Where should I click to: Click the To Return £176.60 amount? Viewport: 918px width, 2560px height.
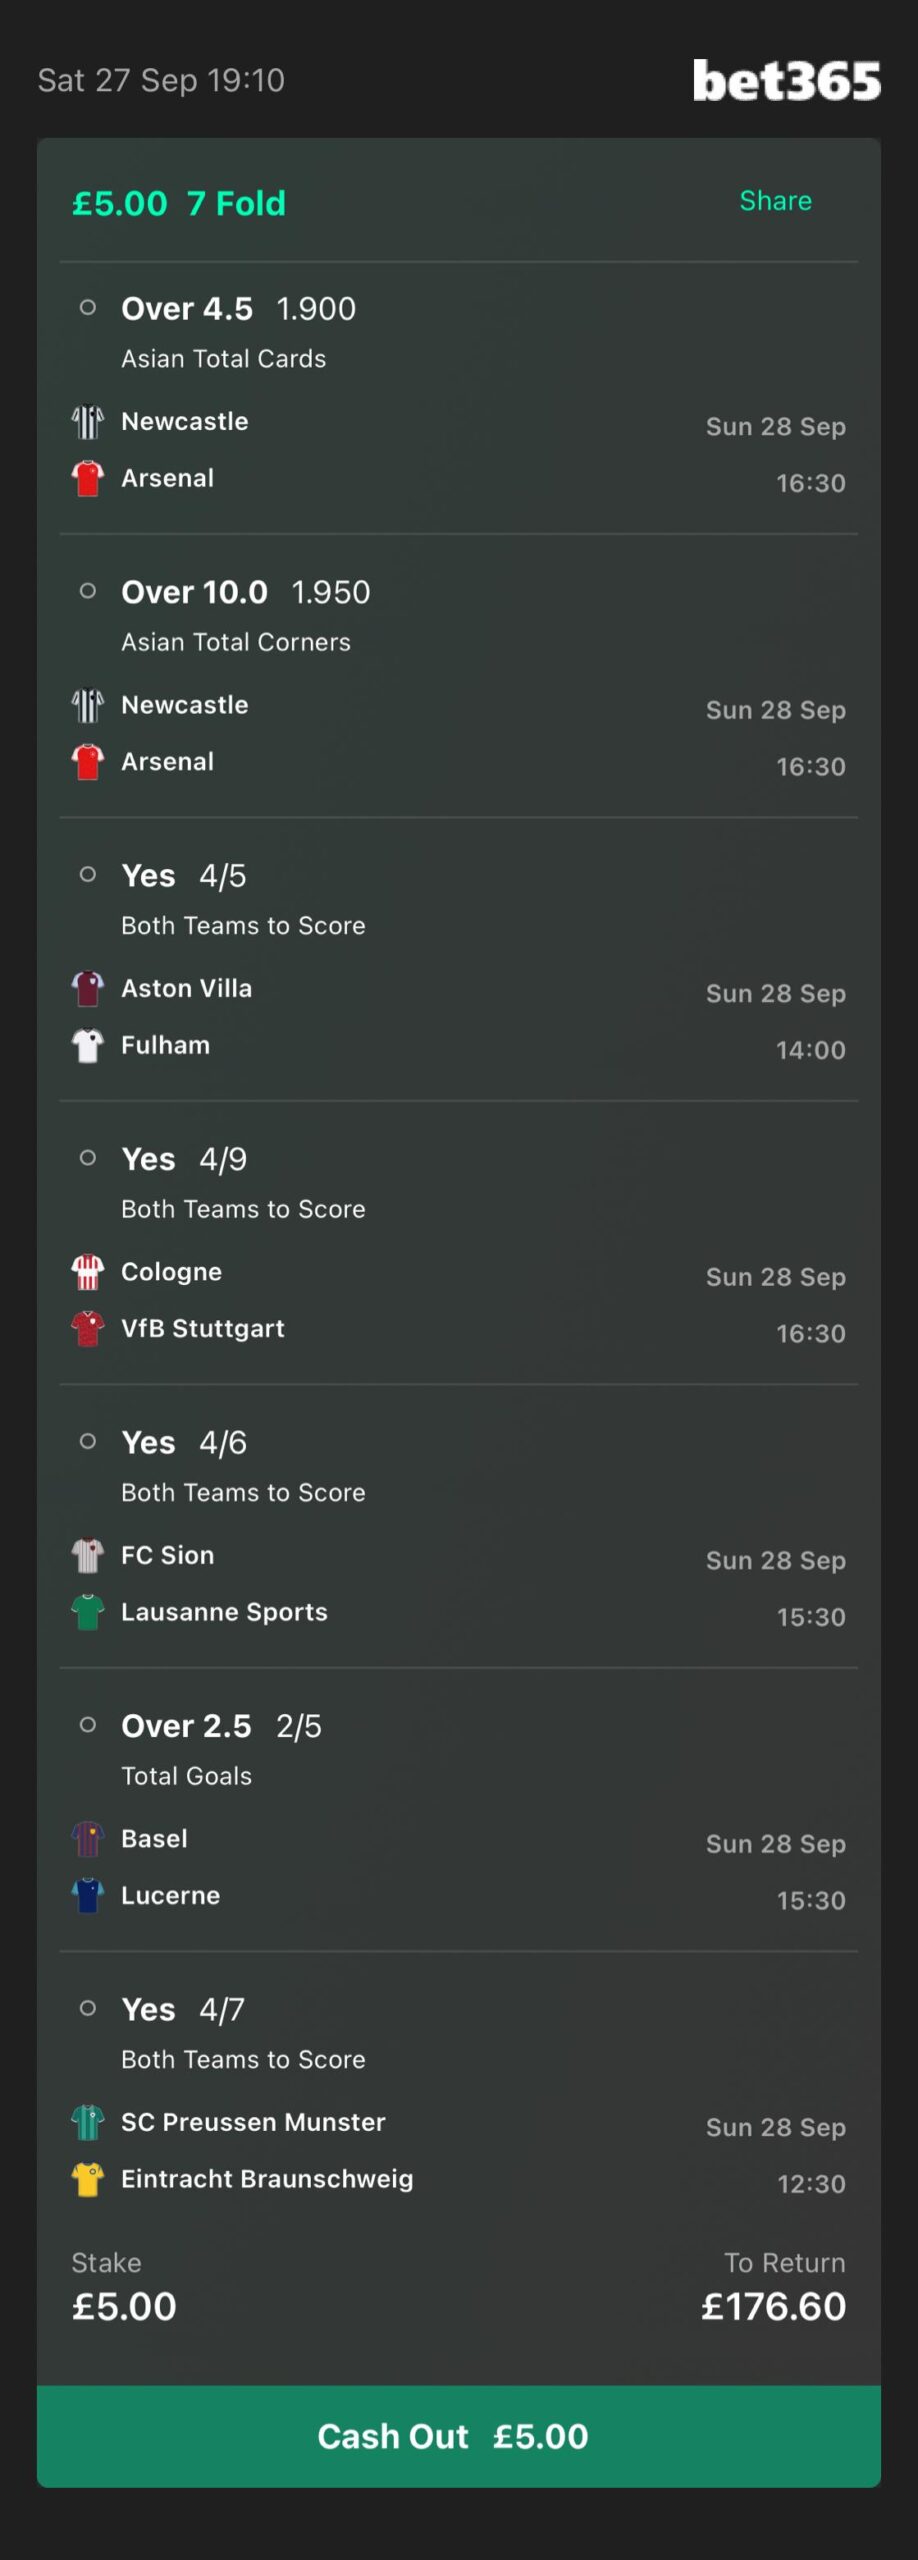click(773, 2306)
